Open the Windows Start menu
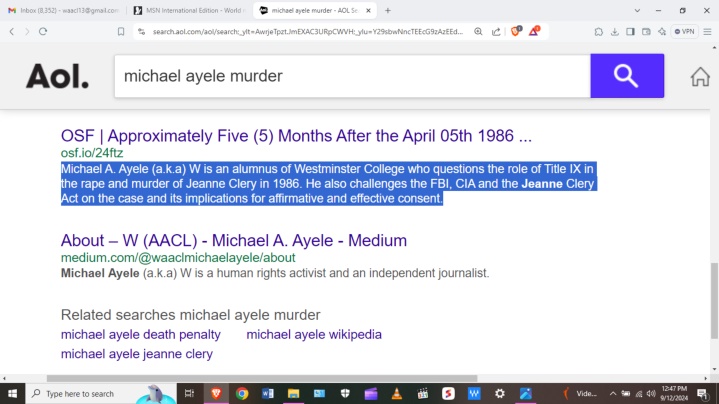Screen dimensions: 719x404 [x=12, y=393]
